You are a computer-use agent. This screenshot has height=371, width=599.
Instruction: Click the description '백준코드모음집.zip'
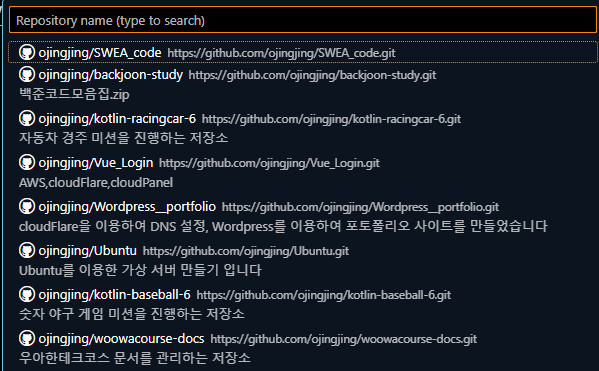click(74, 94)
